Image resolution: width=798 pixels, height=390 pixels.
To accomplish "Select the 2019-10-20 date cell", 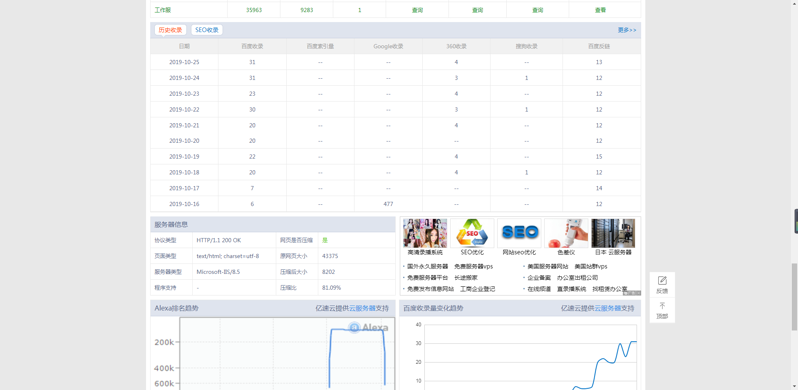I will (x=184, y=141).
